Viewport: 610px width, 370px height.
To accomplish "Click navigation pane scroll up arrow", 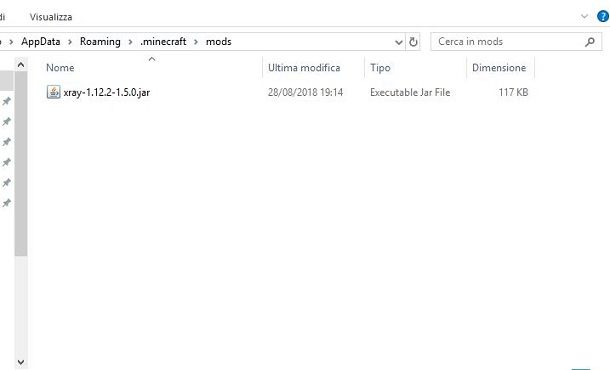I will tap(21, 65).
